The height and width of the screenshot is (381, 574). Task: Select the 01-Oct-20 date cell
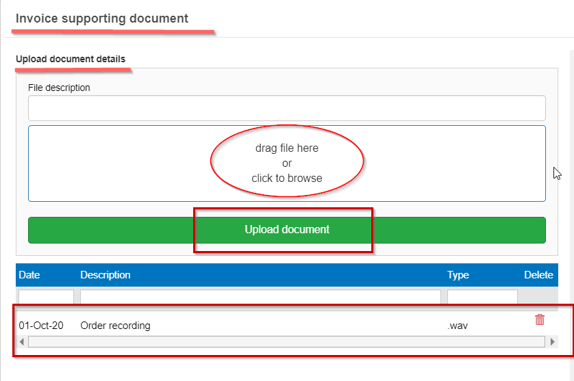pyautogui.click(x=41, y=325)
